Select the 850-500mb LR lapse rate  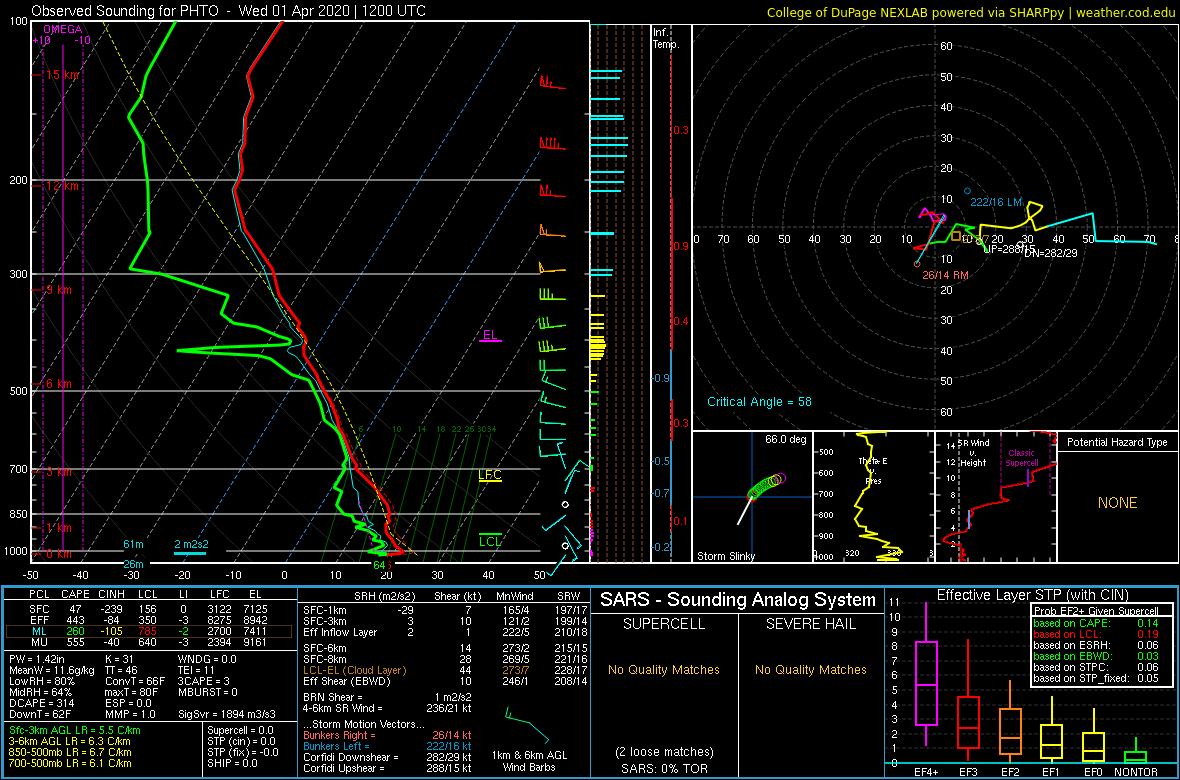coord(71,751)
